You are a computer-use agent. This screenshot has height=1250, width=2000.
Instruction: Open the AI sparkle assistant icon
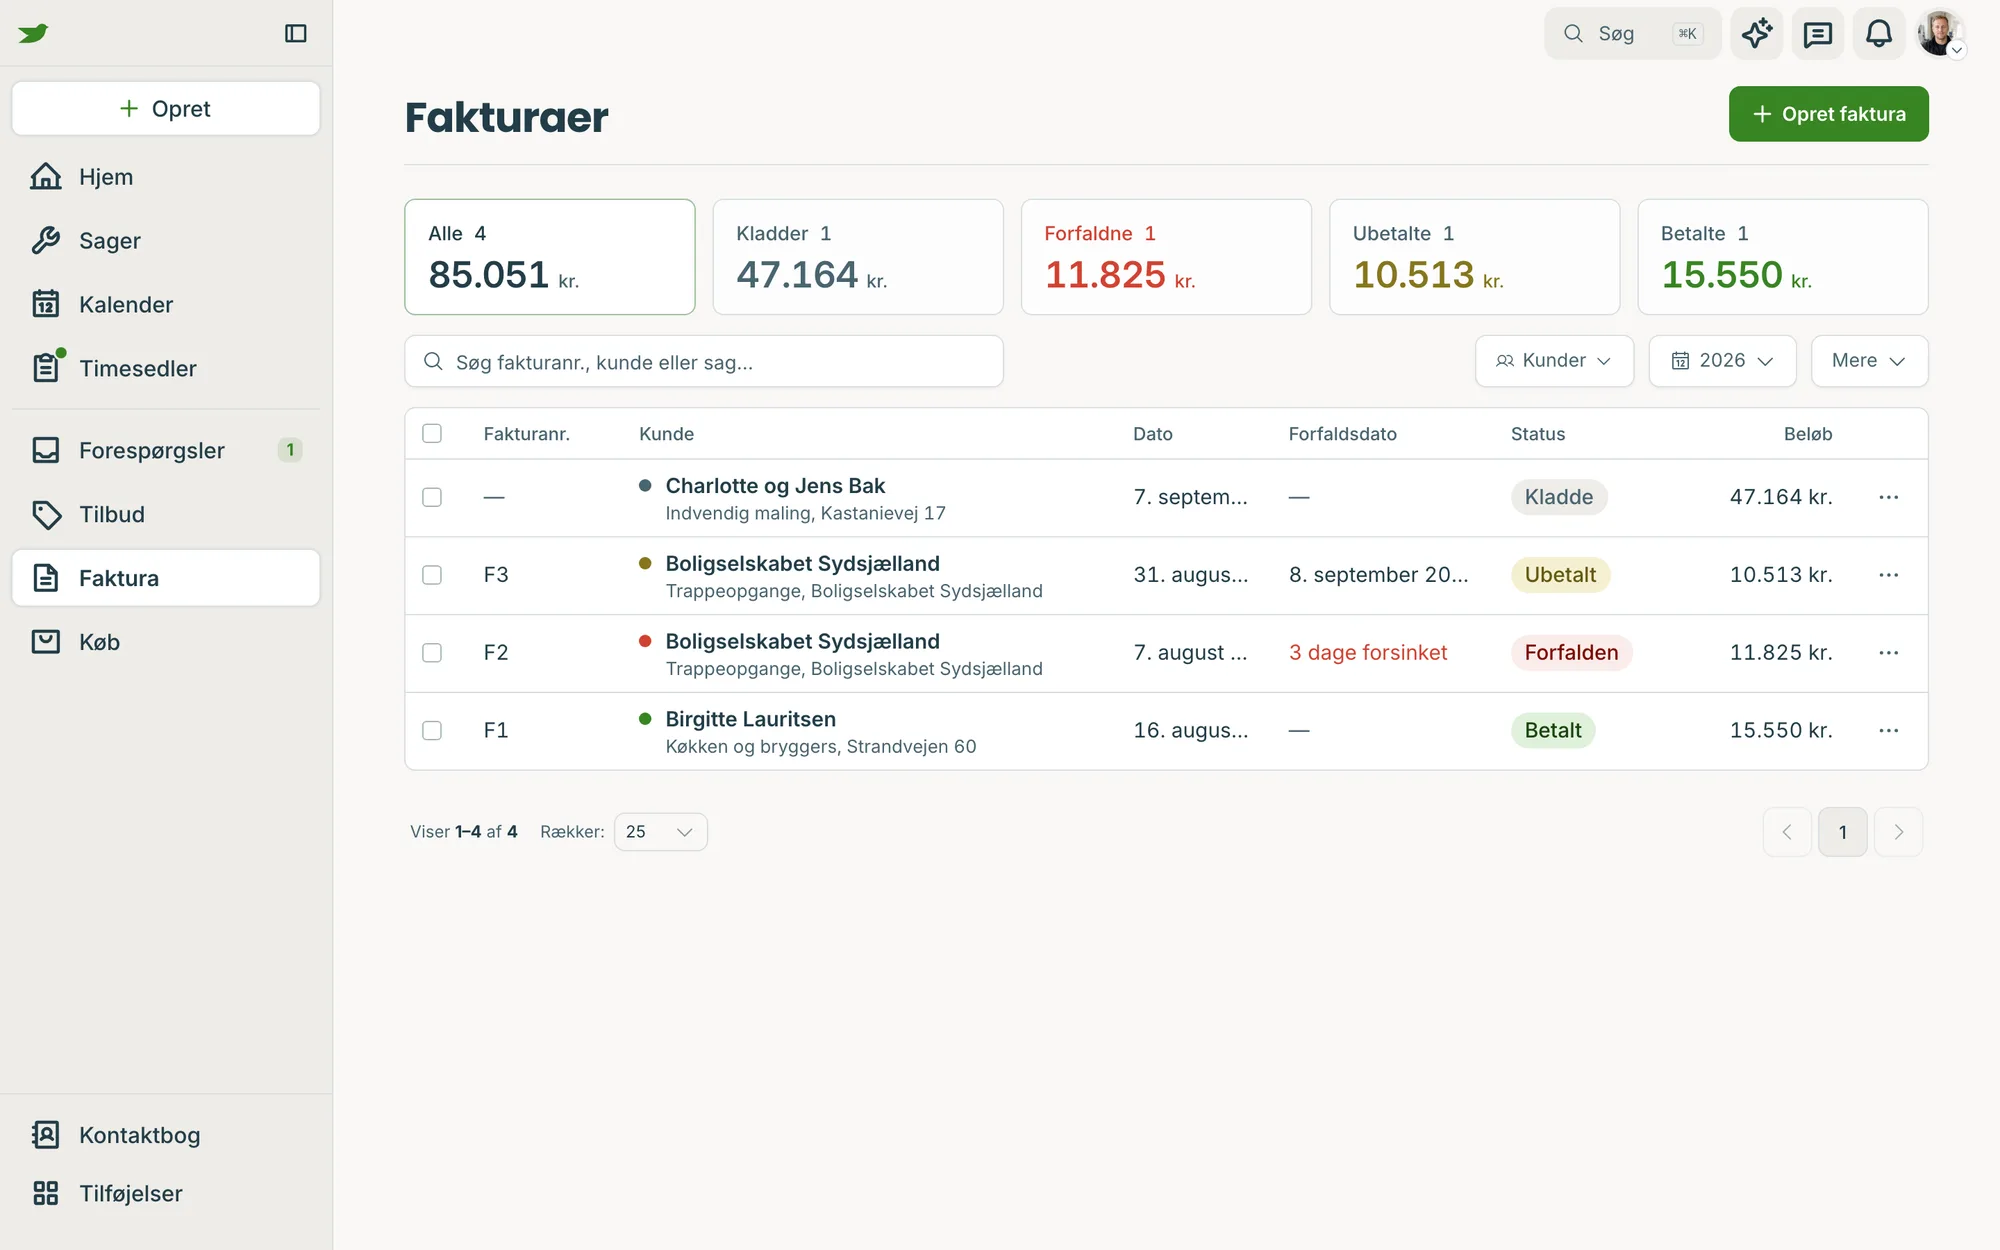coord(1757,33)
